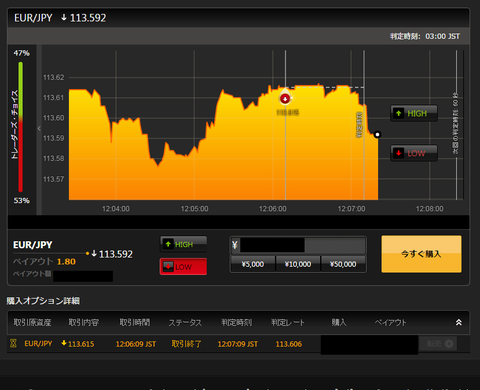480x390 pixels.
Task: Click the 53% traders choice value
Action: pyautogui.click(x=21, y=200)
